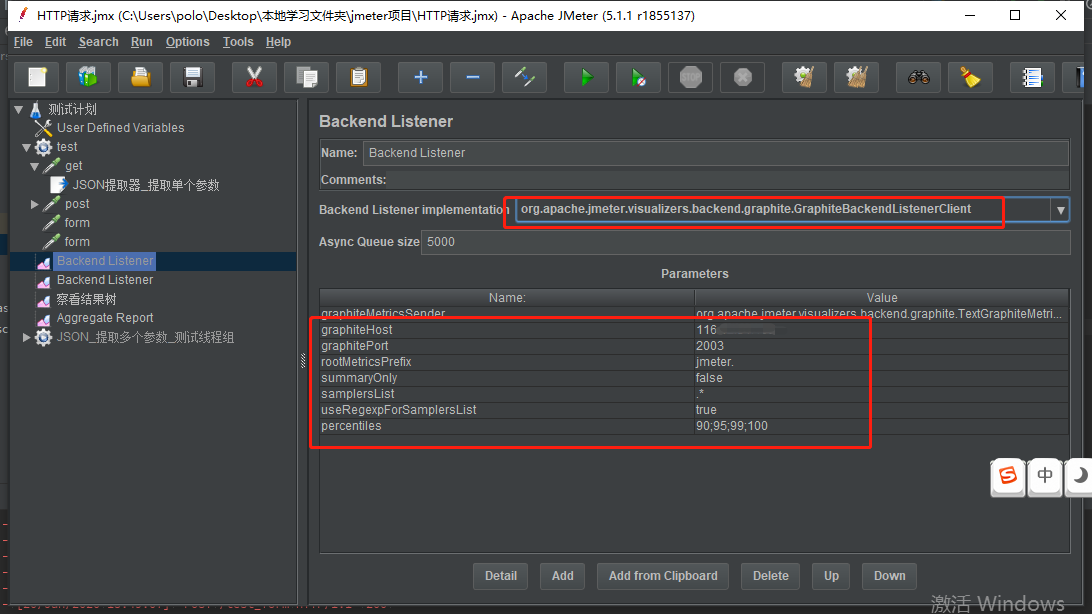The height and width of the screenshot is (614, 1092).
Task: Expand the post sampler node
Action: [34, 204]
